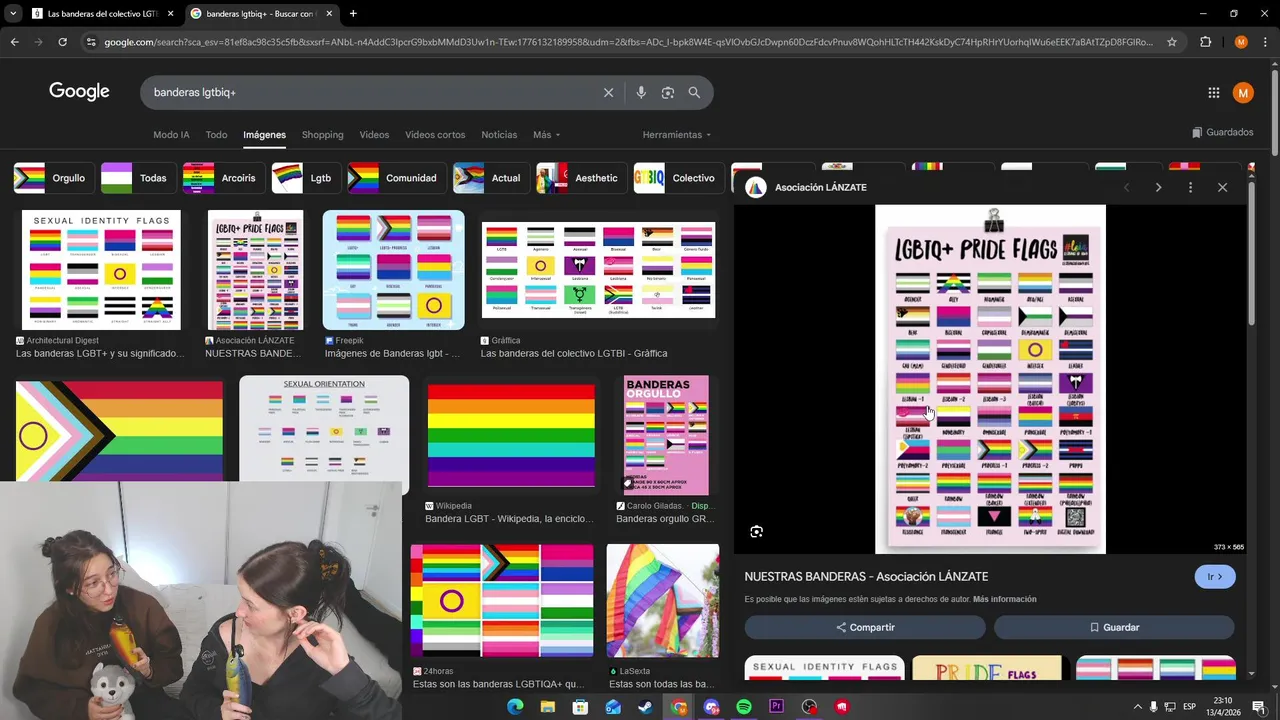1280x720 pixels.
Task: Switch to the Modo IA tab
Action: tap(171, 134)
